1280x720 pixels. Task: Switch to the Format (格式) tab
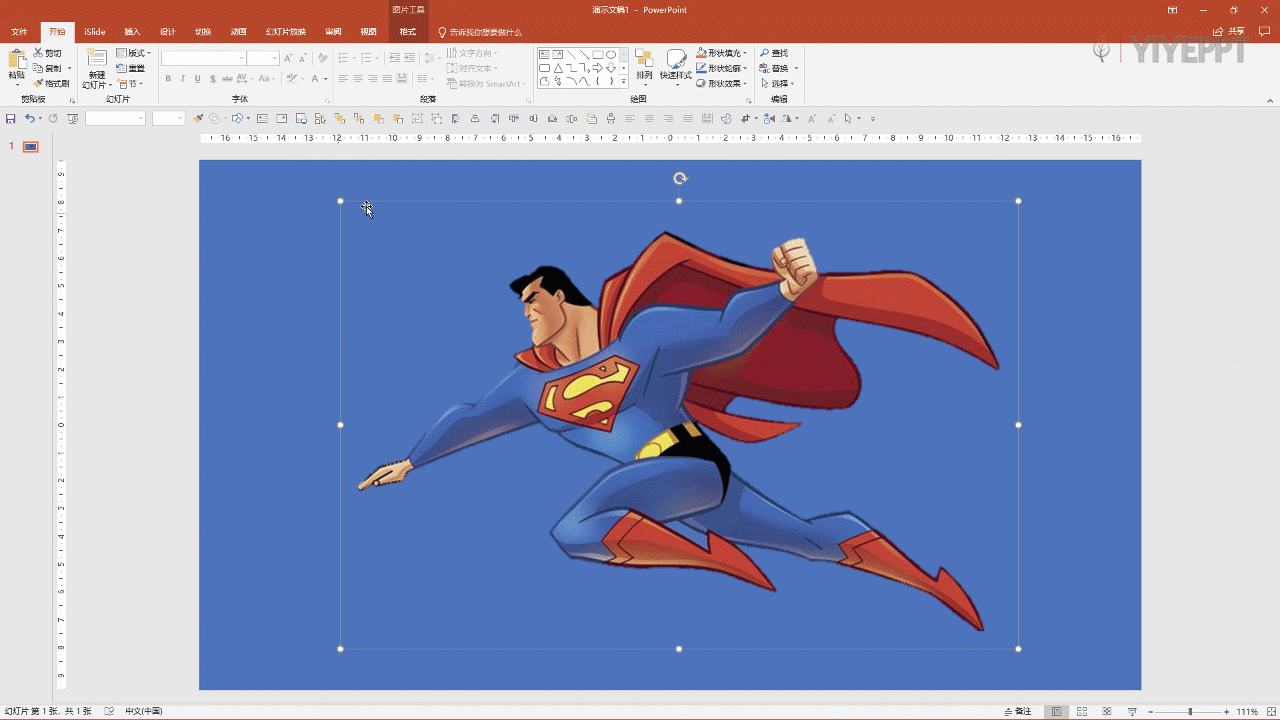[407, 32]
